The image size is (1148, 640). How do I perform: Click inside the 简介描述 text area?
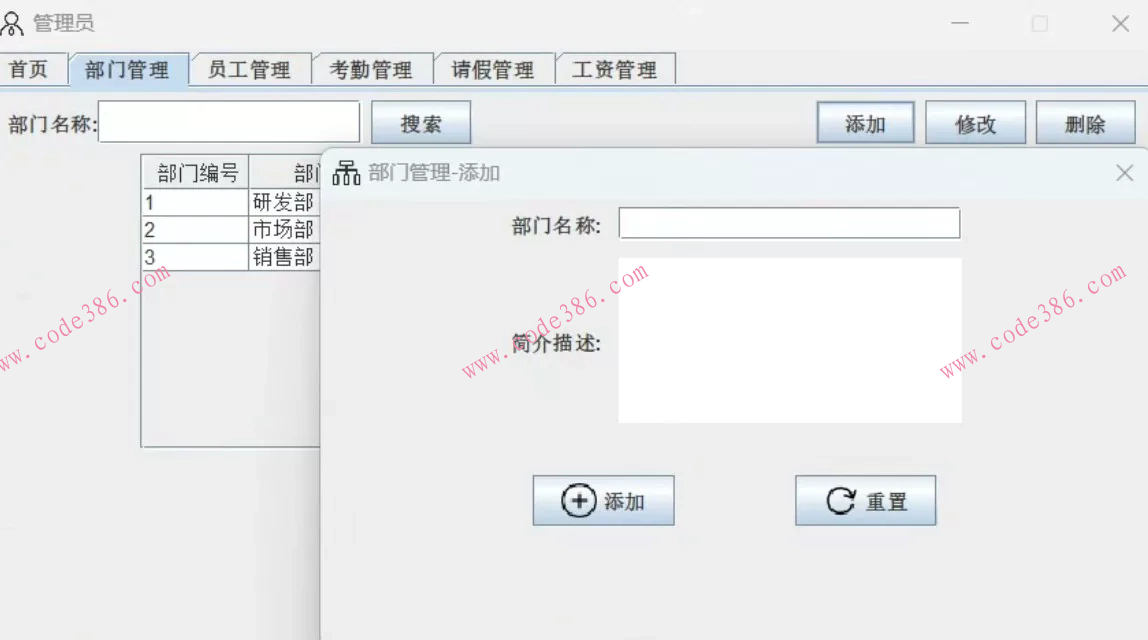[789, 340]
